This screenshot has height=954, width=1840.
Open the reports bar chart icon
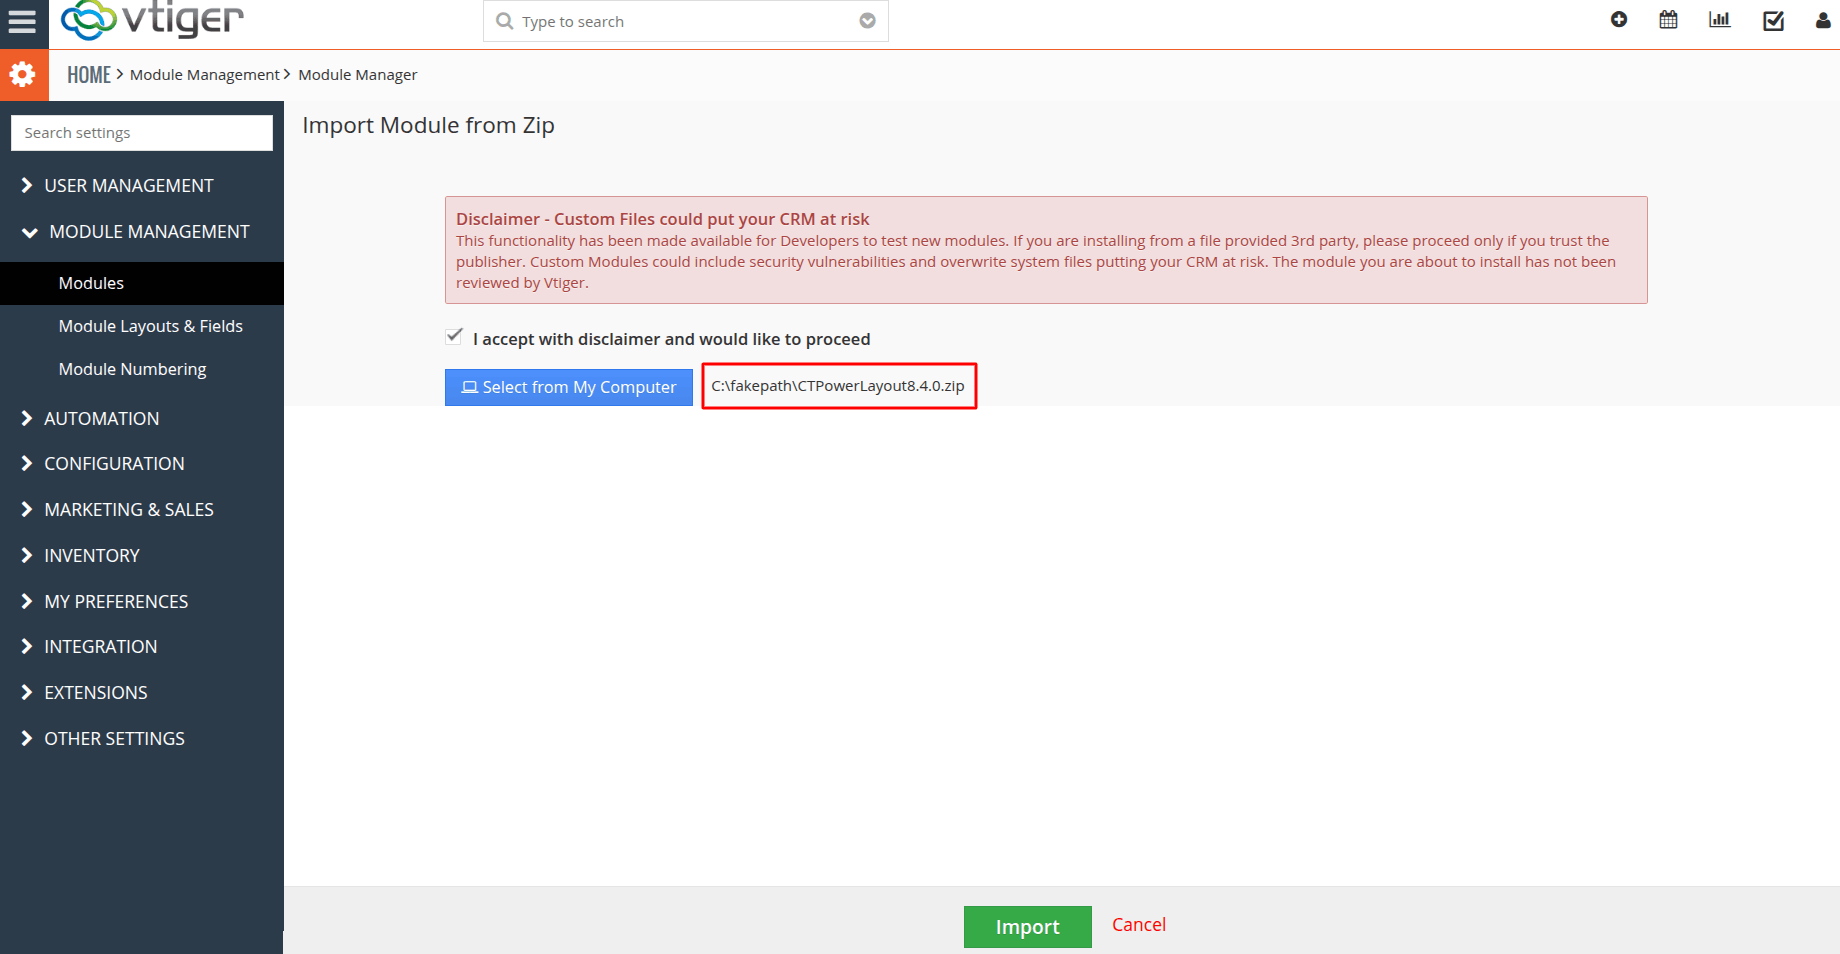1720,19
